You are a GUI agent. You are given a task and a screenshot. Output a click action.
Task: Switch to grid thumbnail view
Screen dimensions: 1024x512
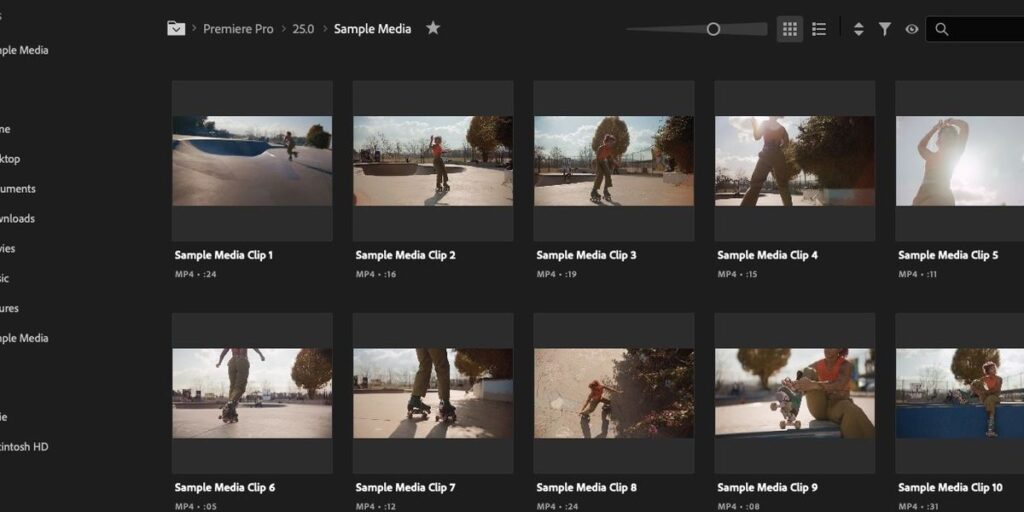click(x=790, y=29)
